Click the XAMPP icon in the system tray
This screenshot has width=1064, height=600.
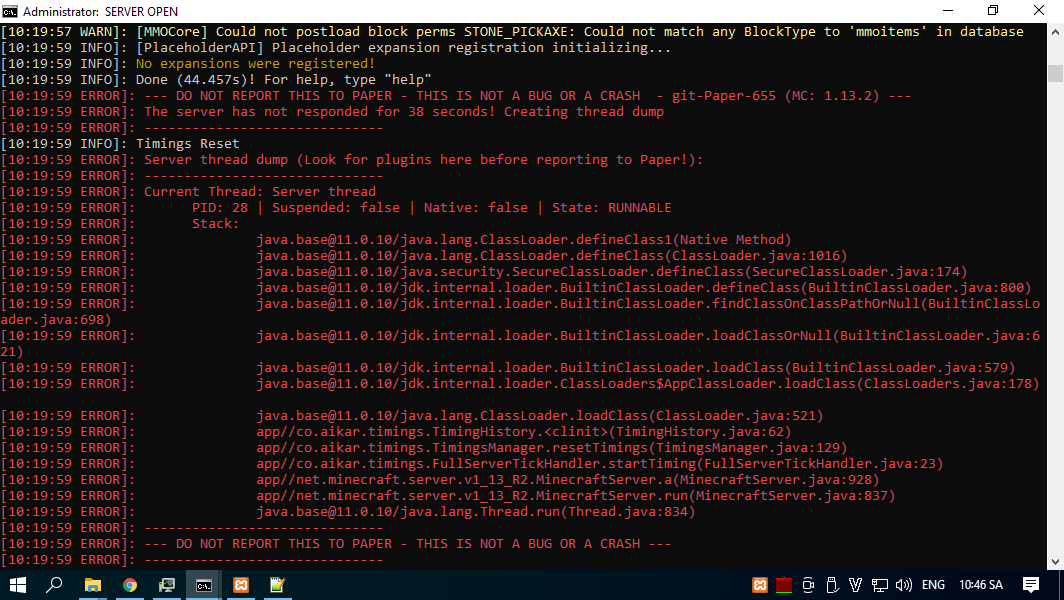[760, 585]
